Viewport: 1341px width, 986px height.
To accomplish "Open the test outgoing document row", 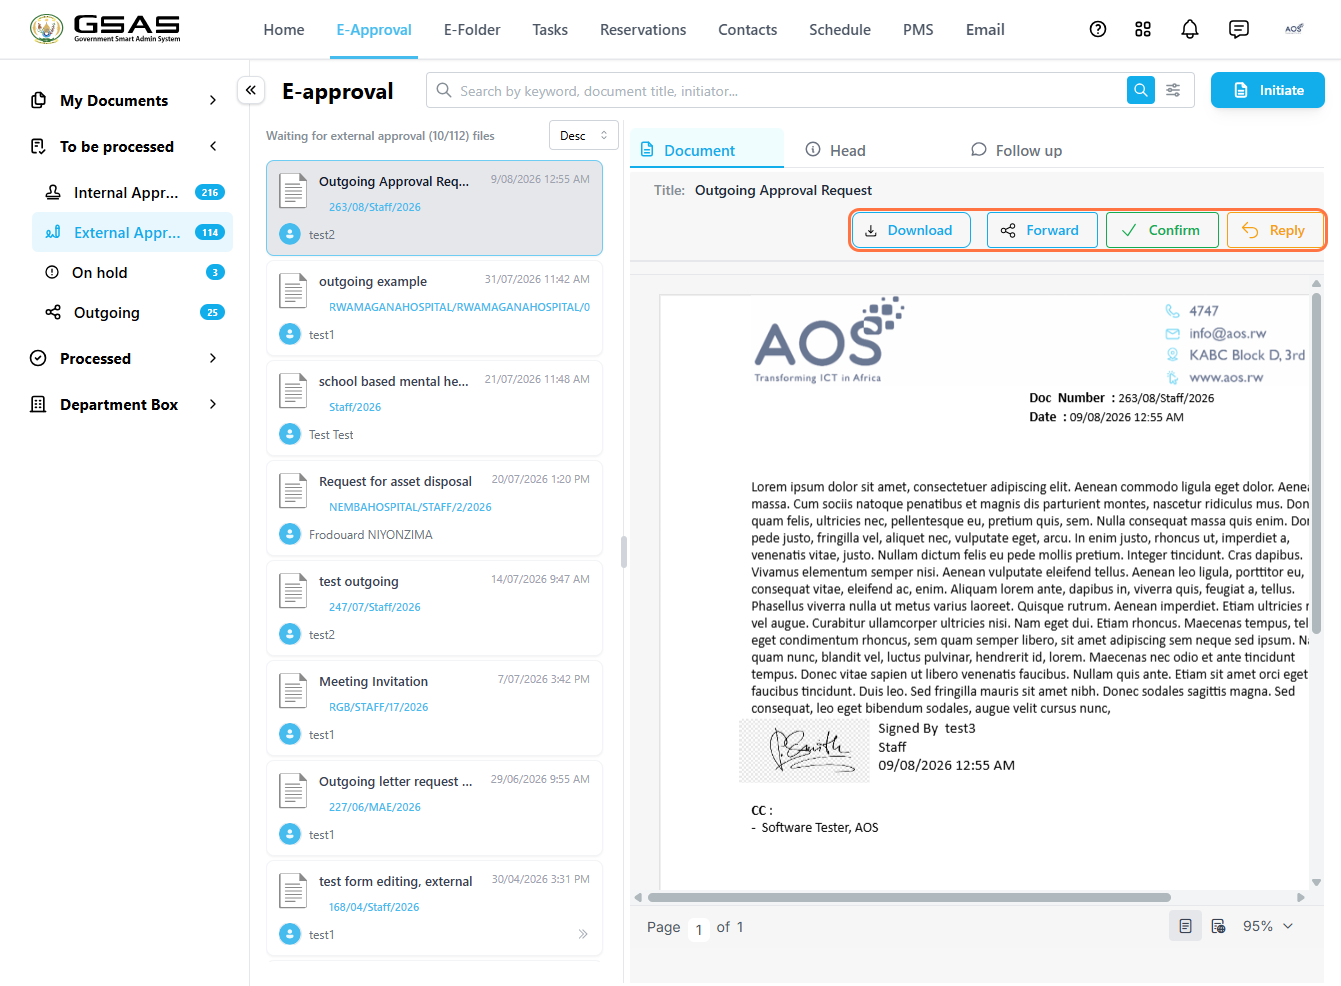I will click(434, 607).
